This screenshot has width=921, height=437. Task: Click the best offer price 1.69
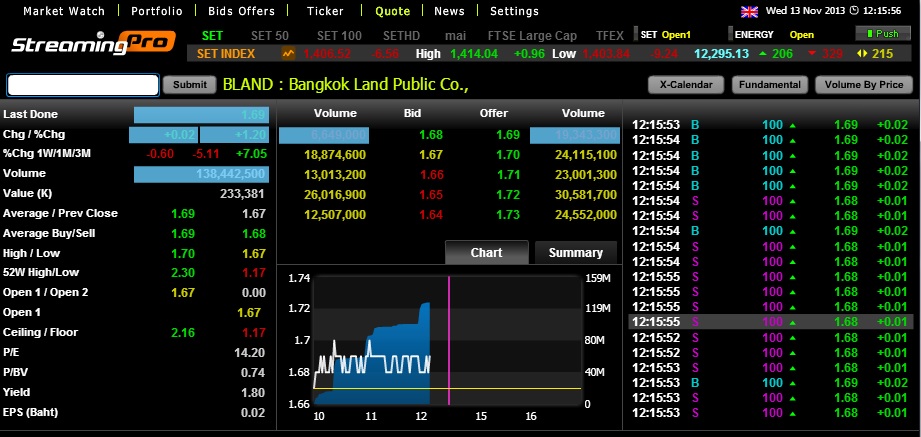click(x=508, y=135)
